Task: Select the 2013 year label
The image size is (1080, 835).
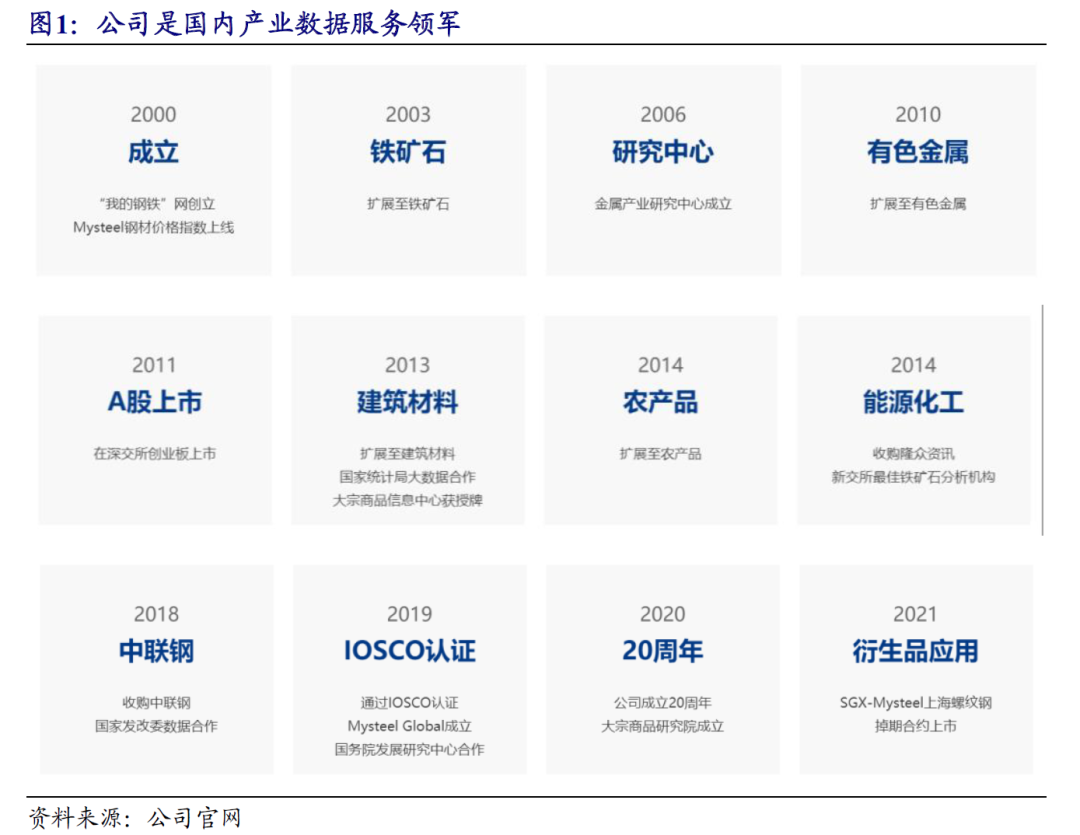Action: (407, 365)
